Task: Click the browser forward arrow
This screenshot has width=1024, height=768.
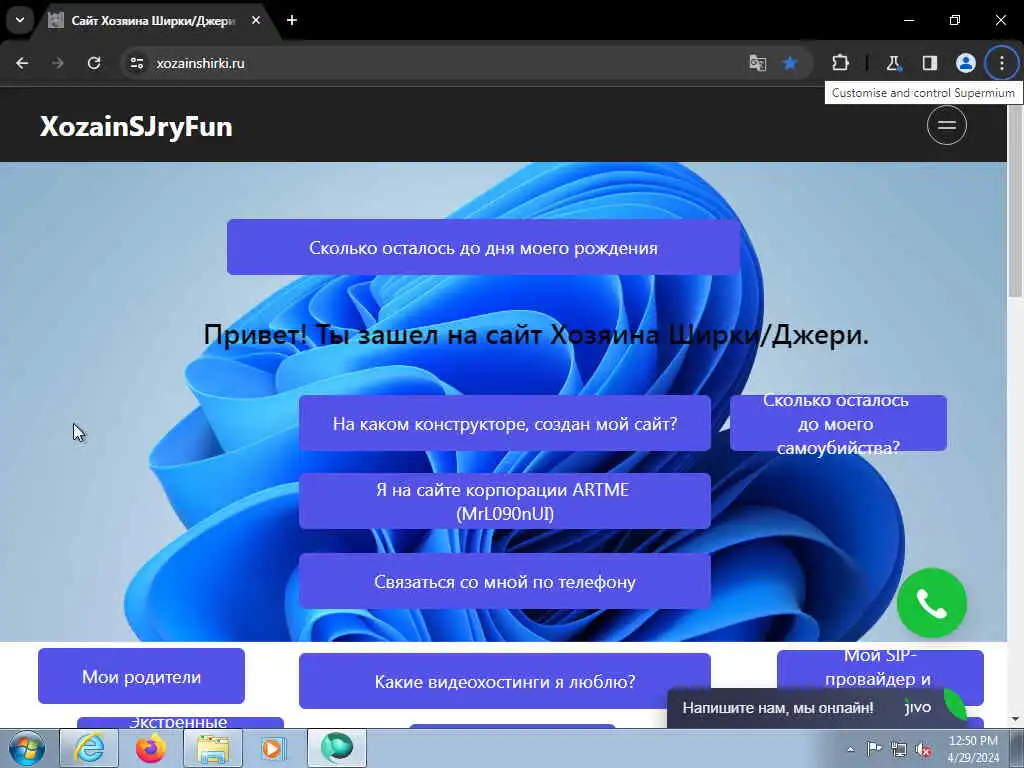Action: pyautogui.click(x=58, y=63)
